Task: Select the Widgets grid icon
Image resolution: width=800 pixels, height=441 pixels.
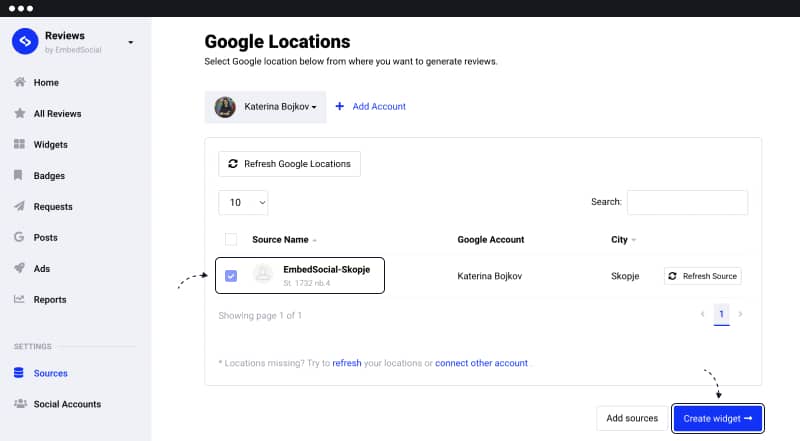Action: pos(19,144)
